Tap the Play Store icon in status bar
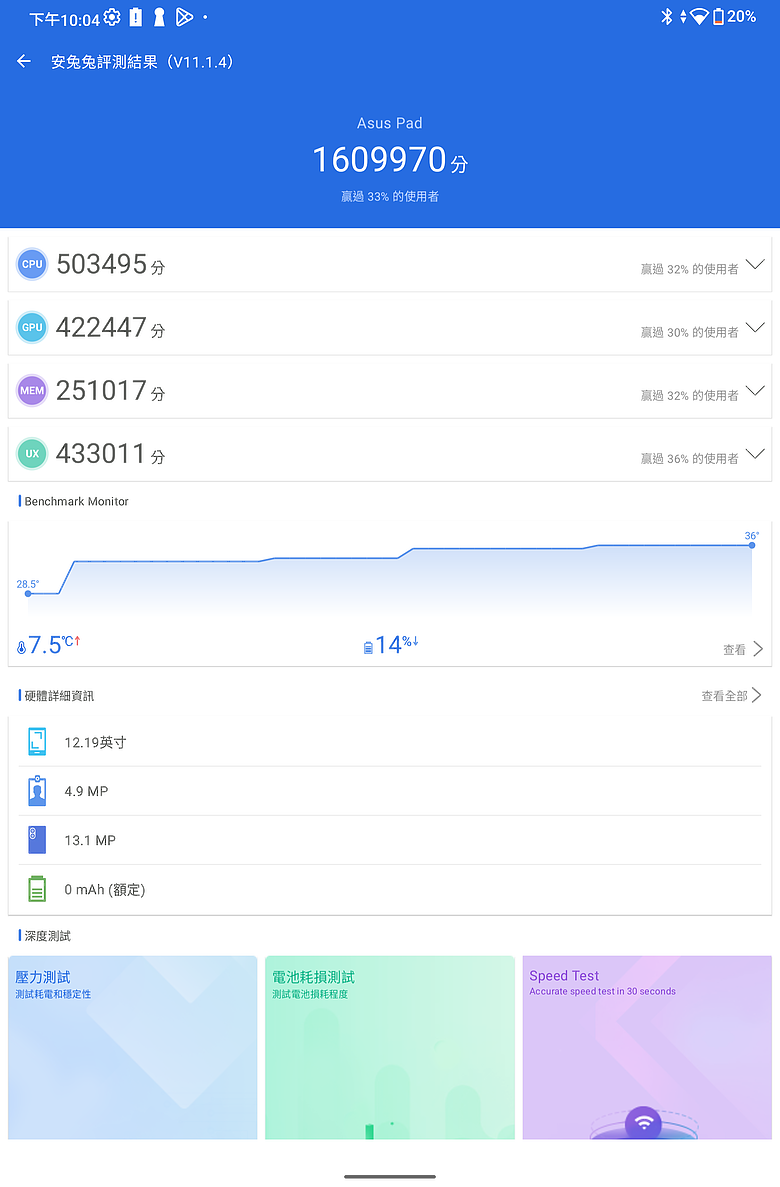 tap(184, 17)
